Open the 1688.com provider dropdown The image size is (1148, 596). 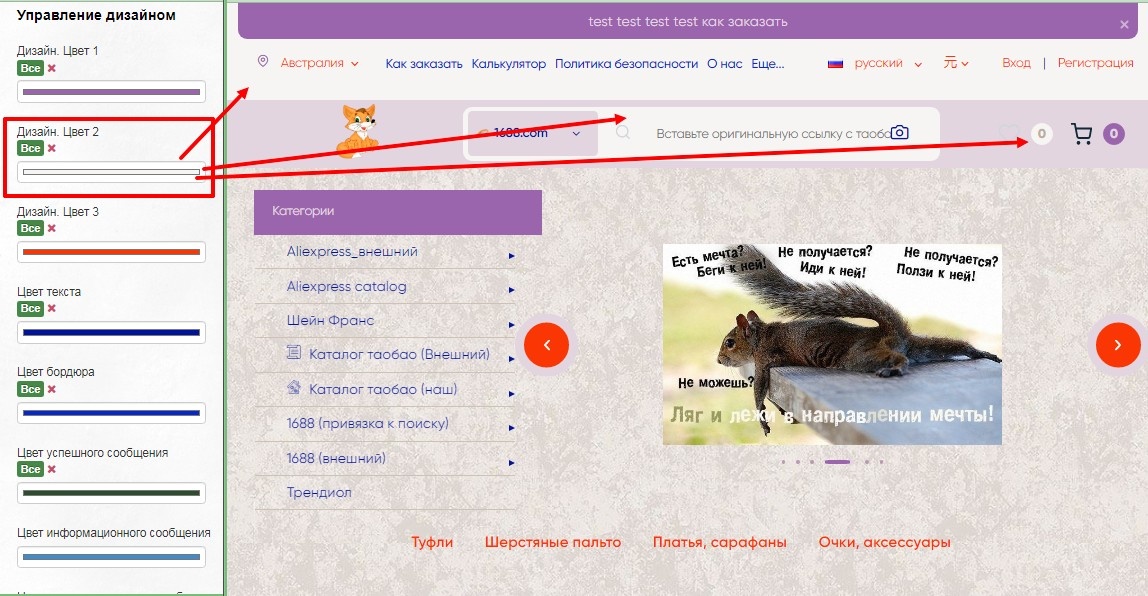(x=532, y=133)
